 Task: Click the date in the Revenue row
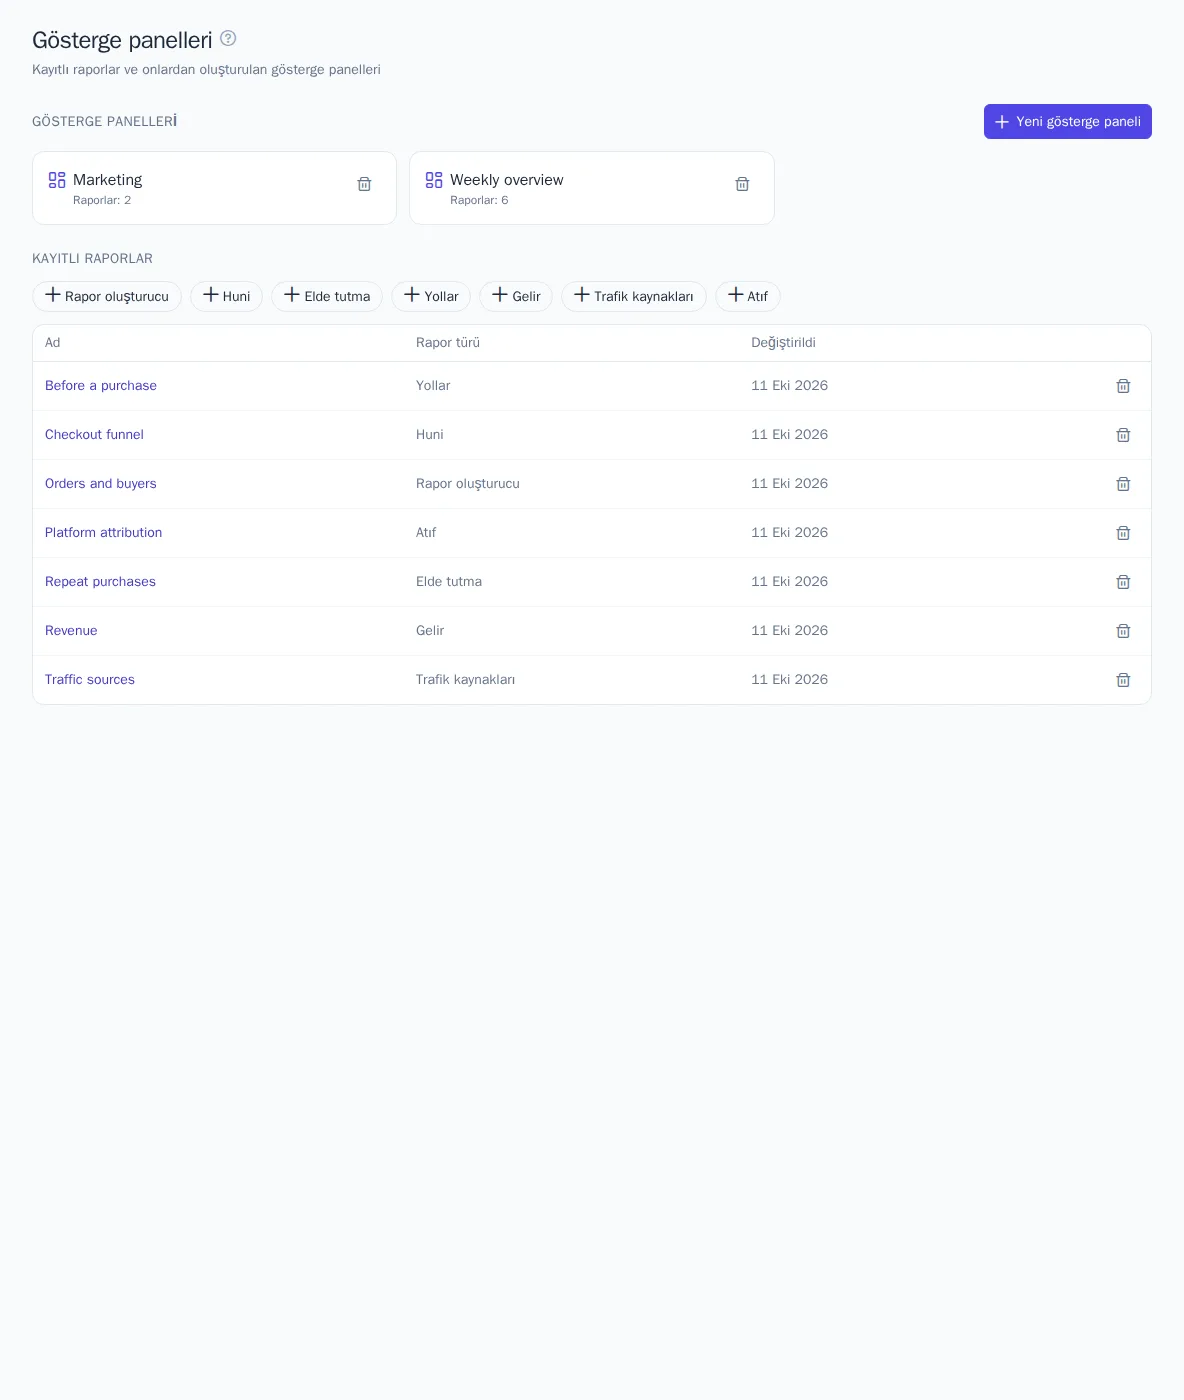click(790, 631)
